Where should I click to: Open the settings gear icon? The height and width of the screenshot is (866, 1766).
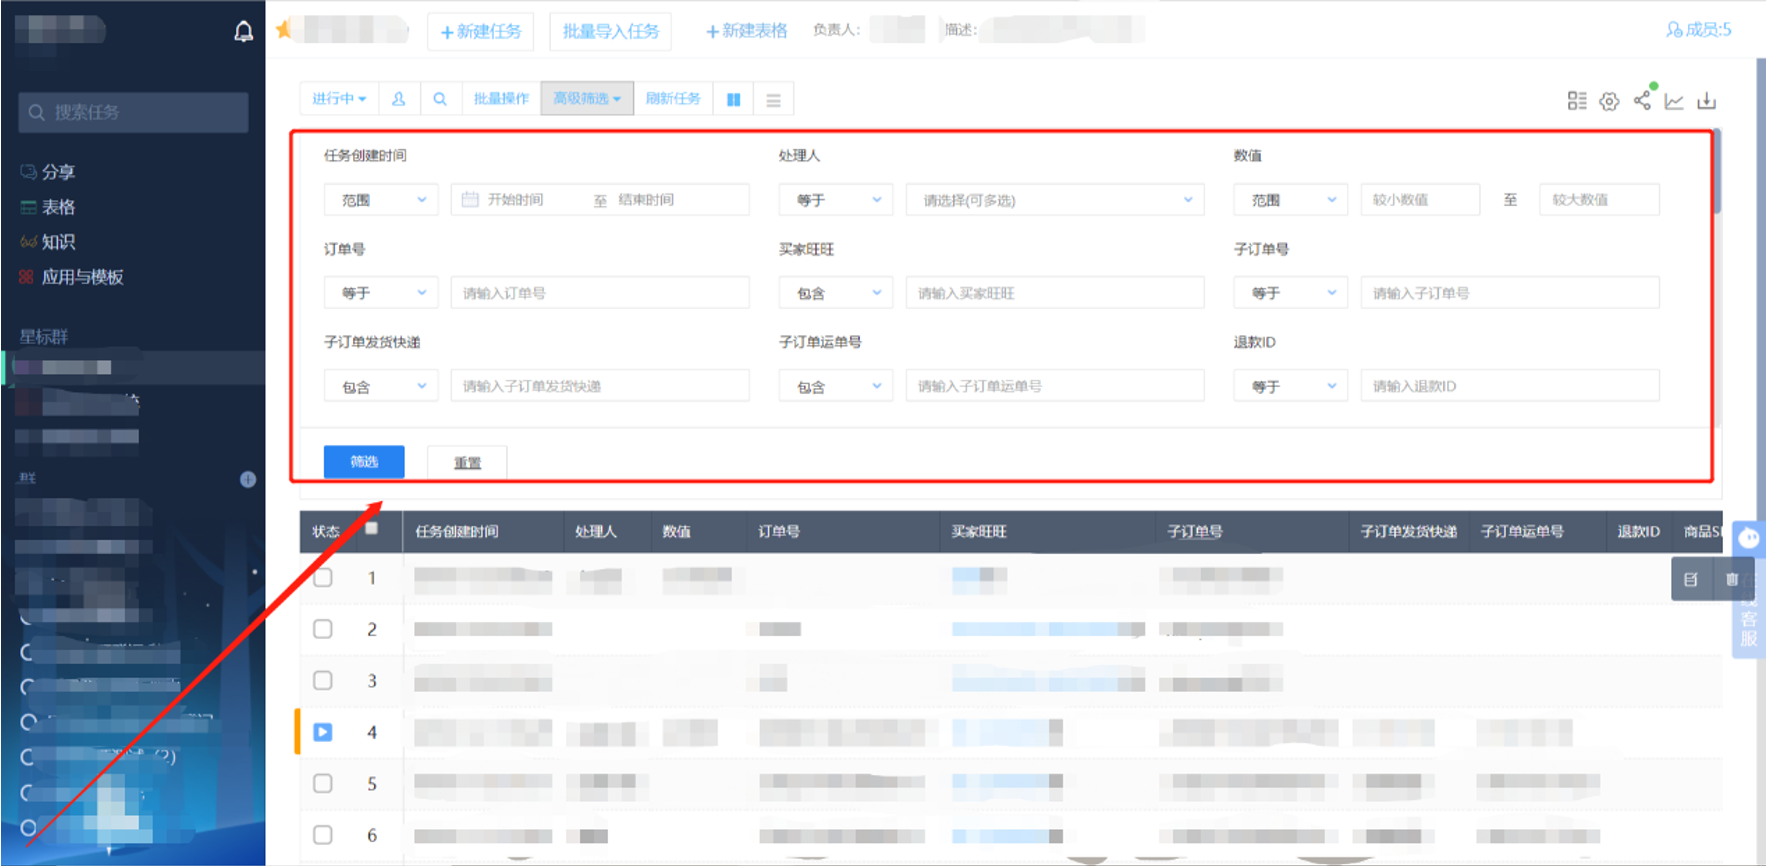click(1609, 101)
